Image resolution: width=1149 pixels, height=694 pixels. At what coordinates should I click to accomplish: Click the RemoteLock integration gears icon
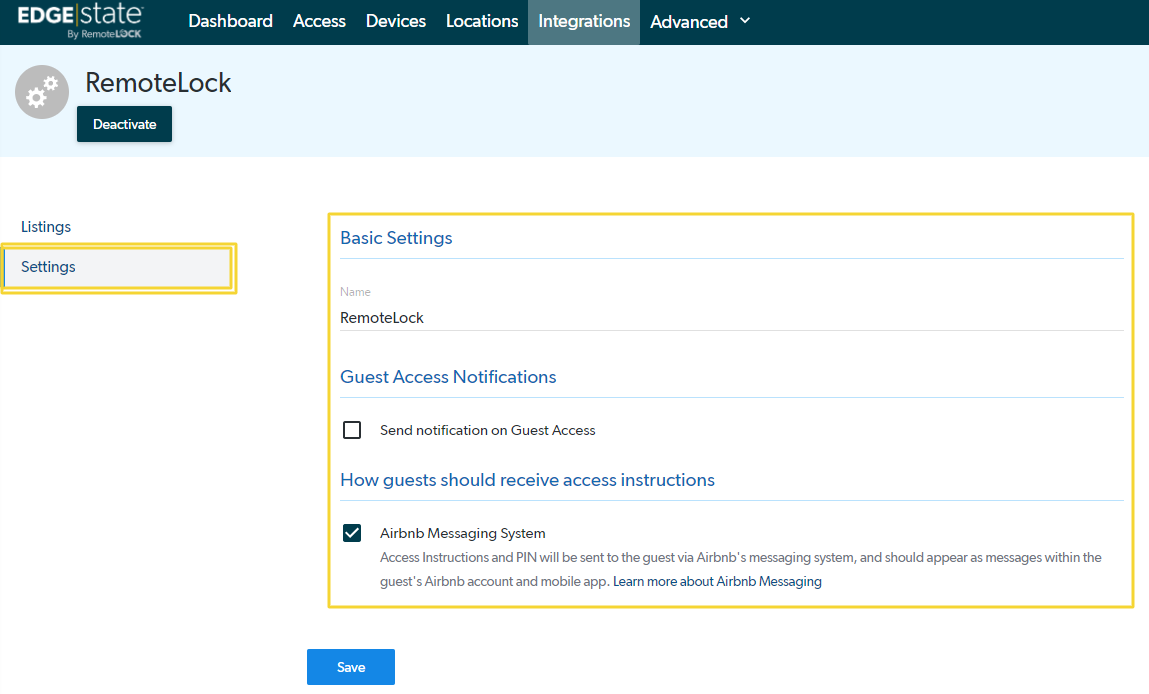tap(42, 92)
